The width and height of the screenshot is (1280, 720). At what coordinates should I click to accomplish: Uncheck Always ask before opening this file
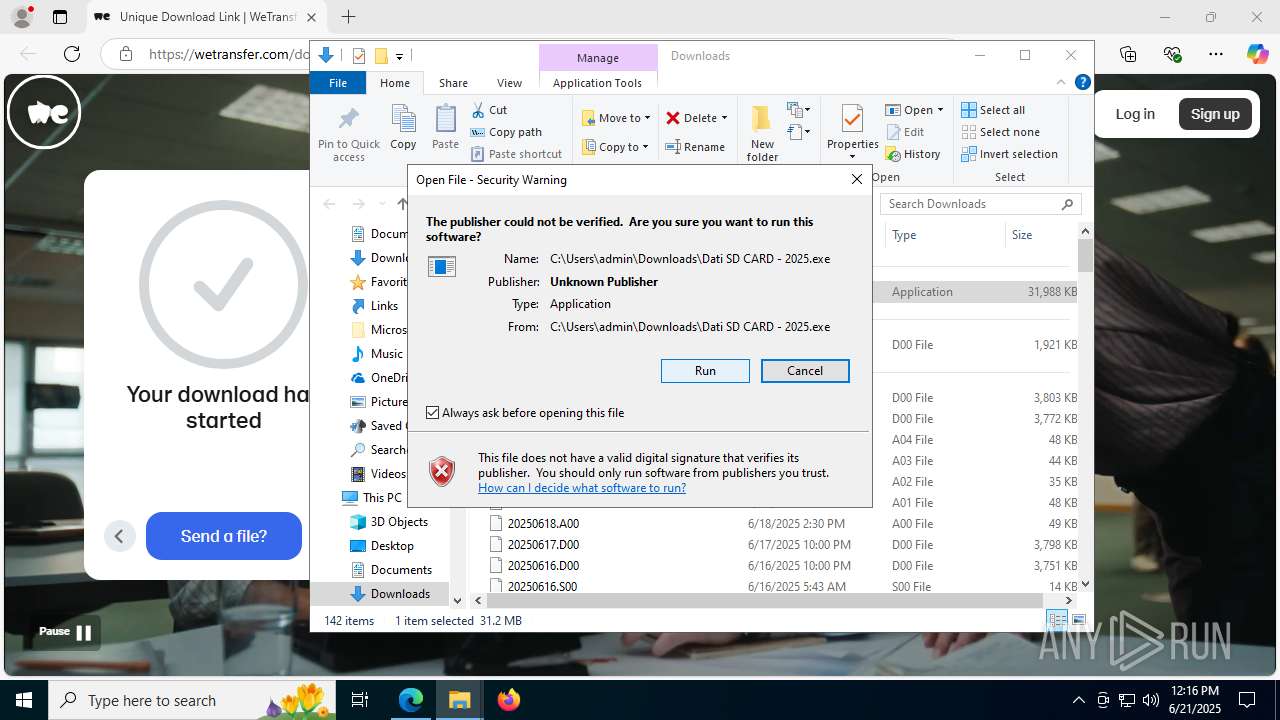point(433,413)
